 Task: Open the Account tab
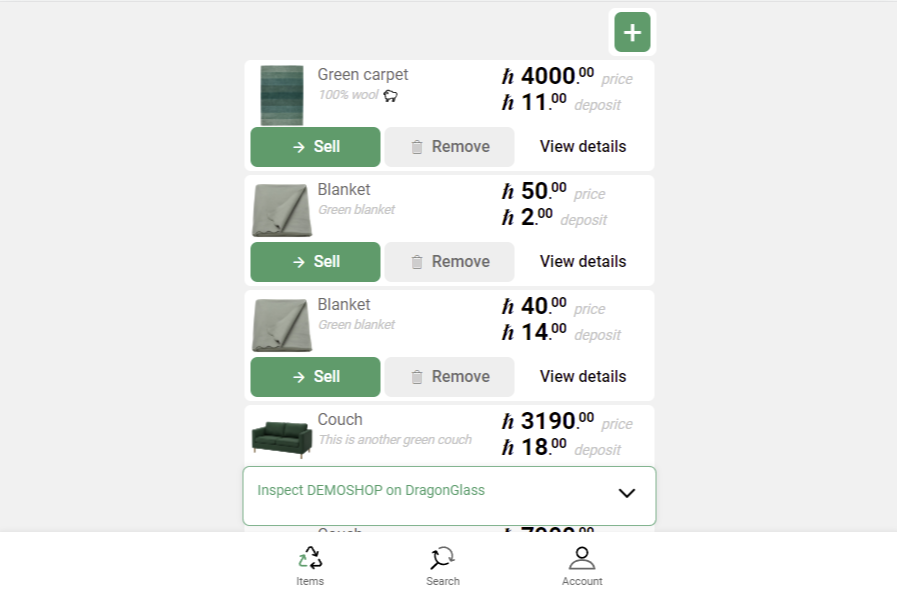point(582,566)
